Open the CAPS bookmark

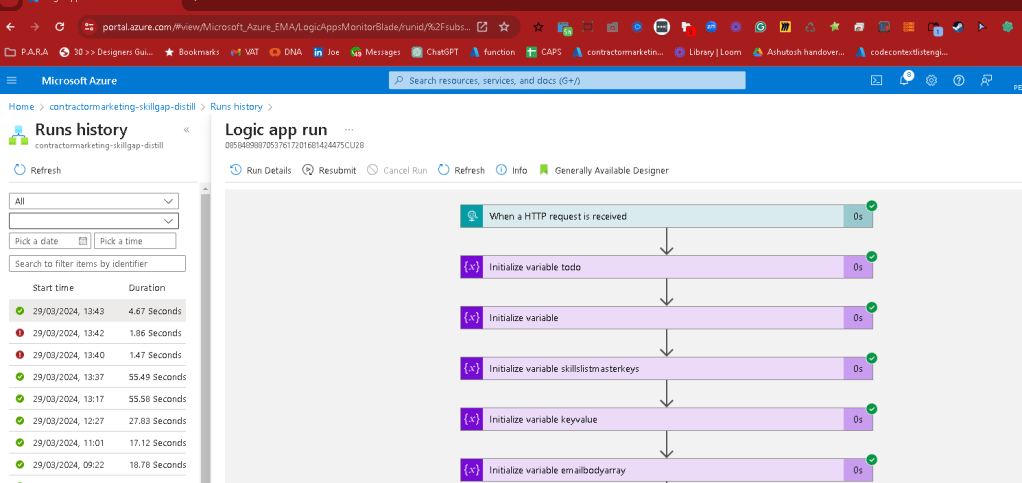(x=544, y=52)
